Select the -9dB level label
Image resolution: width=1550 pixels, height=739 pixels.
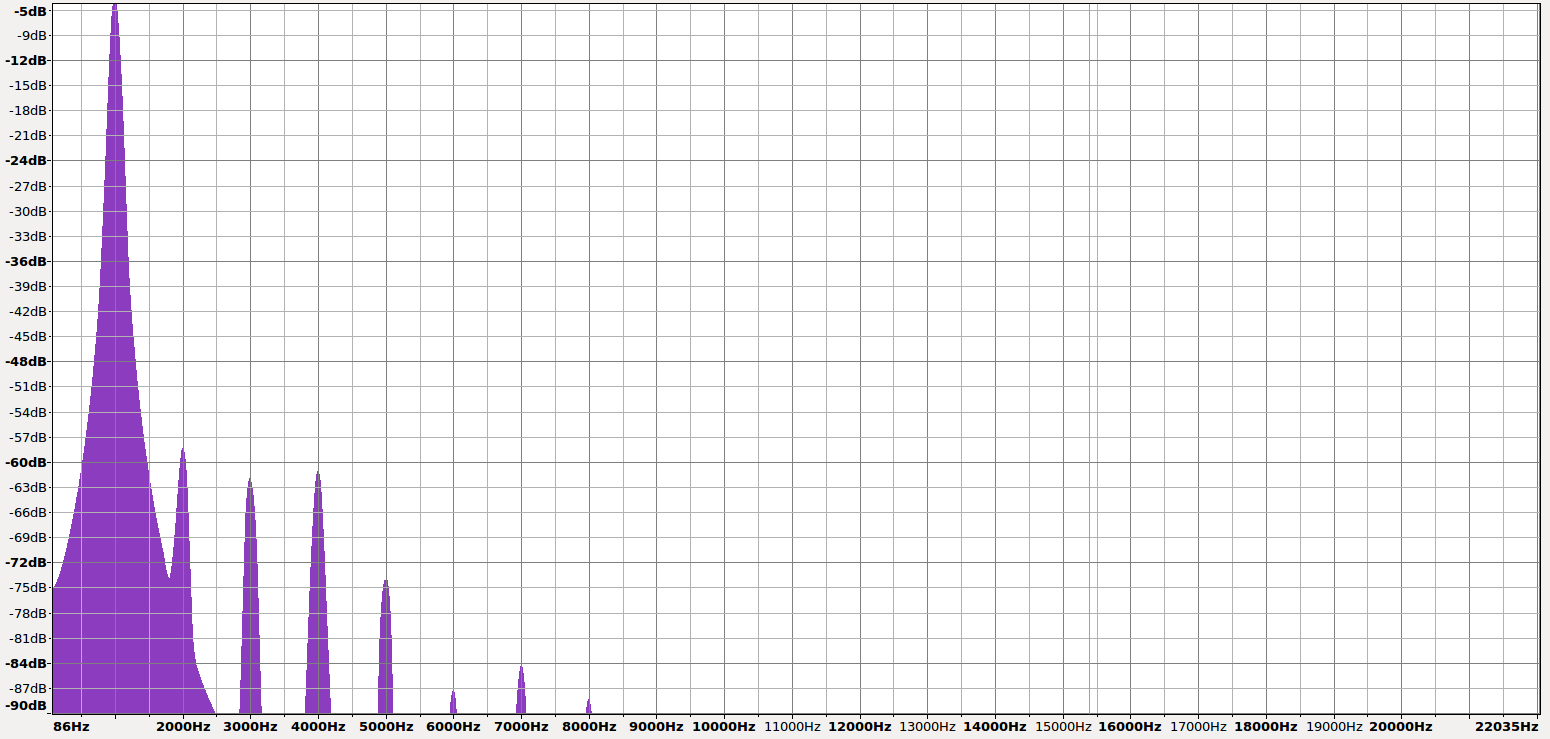coord(31,35)
